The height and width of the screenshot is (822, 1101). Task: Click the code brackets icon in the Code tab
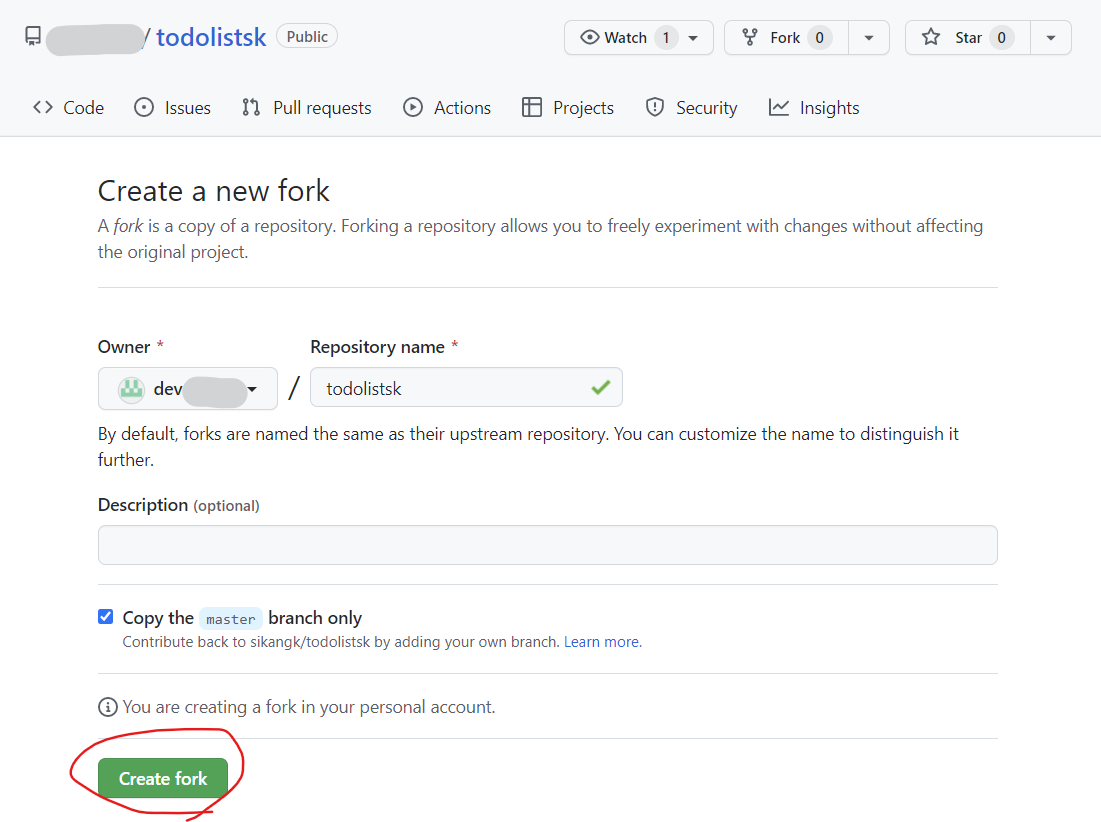[x=43, y=107]
